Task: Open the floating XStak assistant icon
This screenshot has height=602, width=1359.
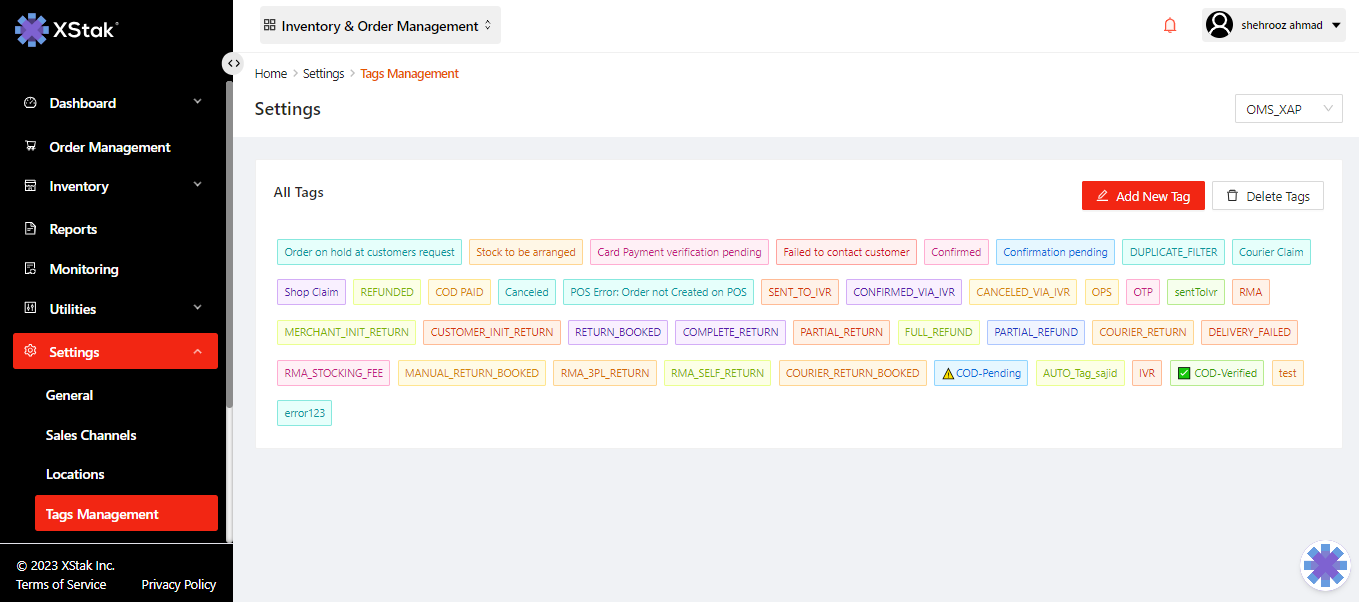Action: (1325, 566)
